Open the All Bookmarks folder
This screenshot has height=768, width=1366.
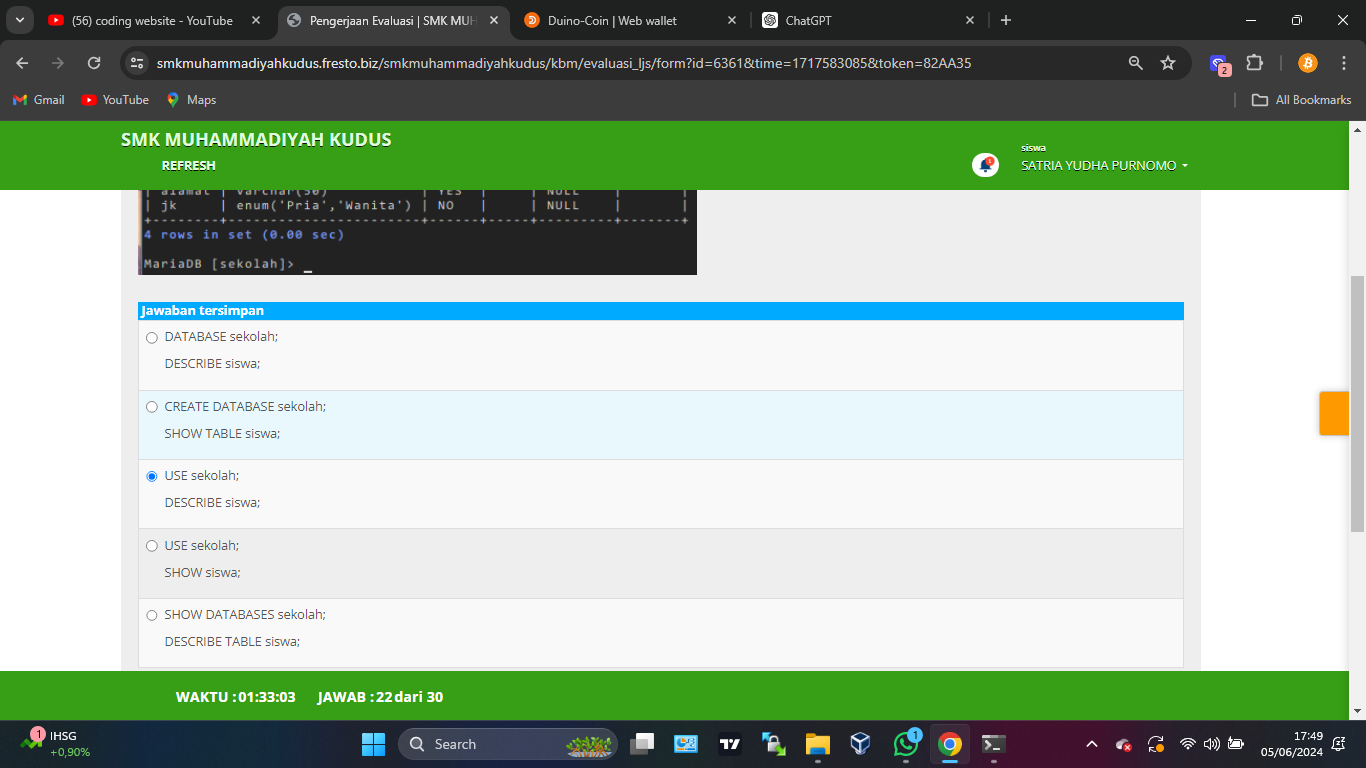click(1302, 100)
